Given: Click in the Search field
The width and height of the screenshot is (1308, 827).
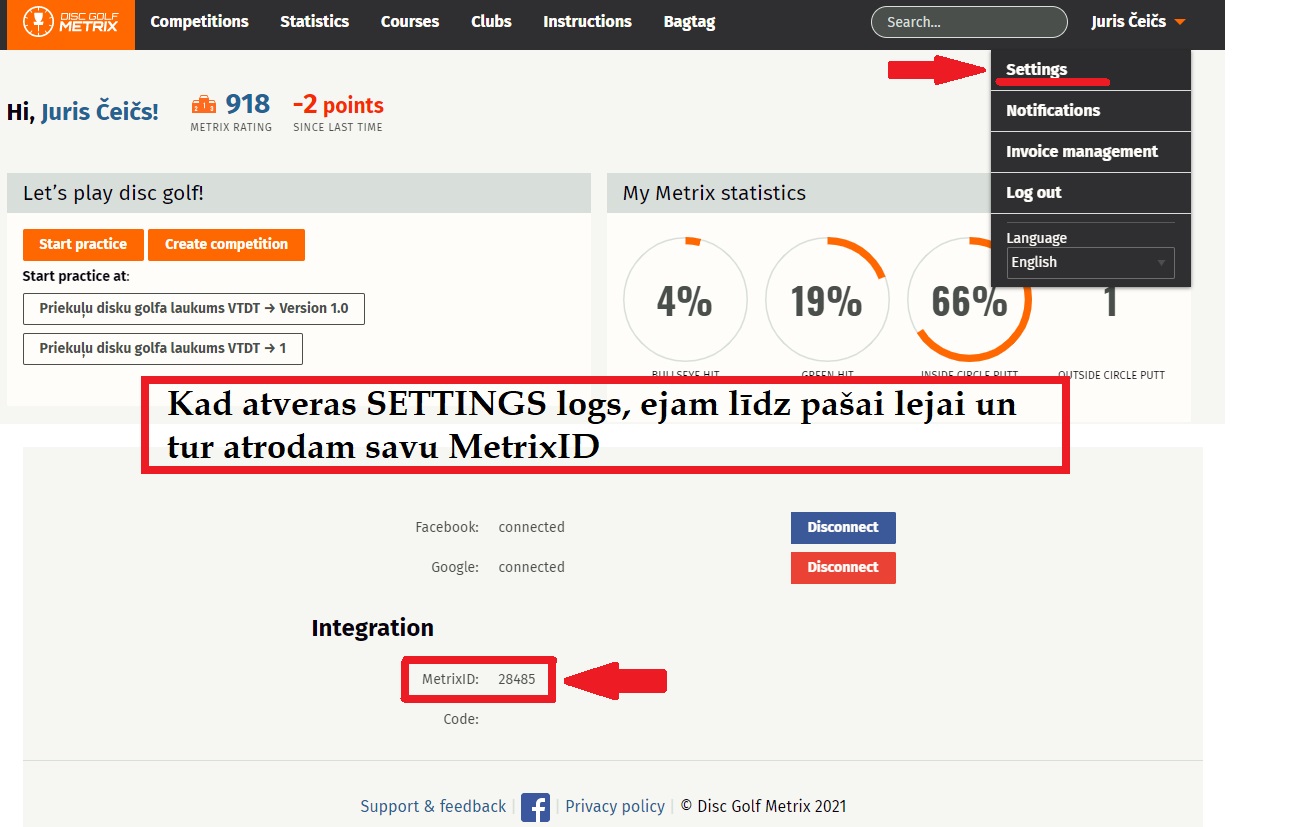Looking at the screenshot, I should (x=968, y=22).
